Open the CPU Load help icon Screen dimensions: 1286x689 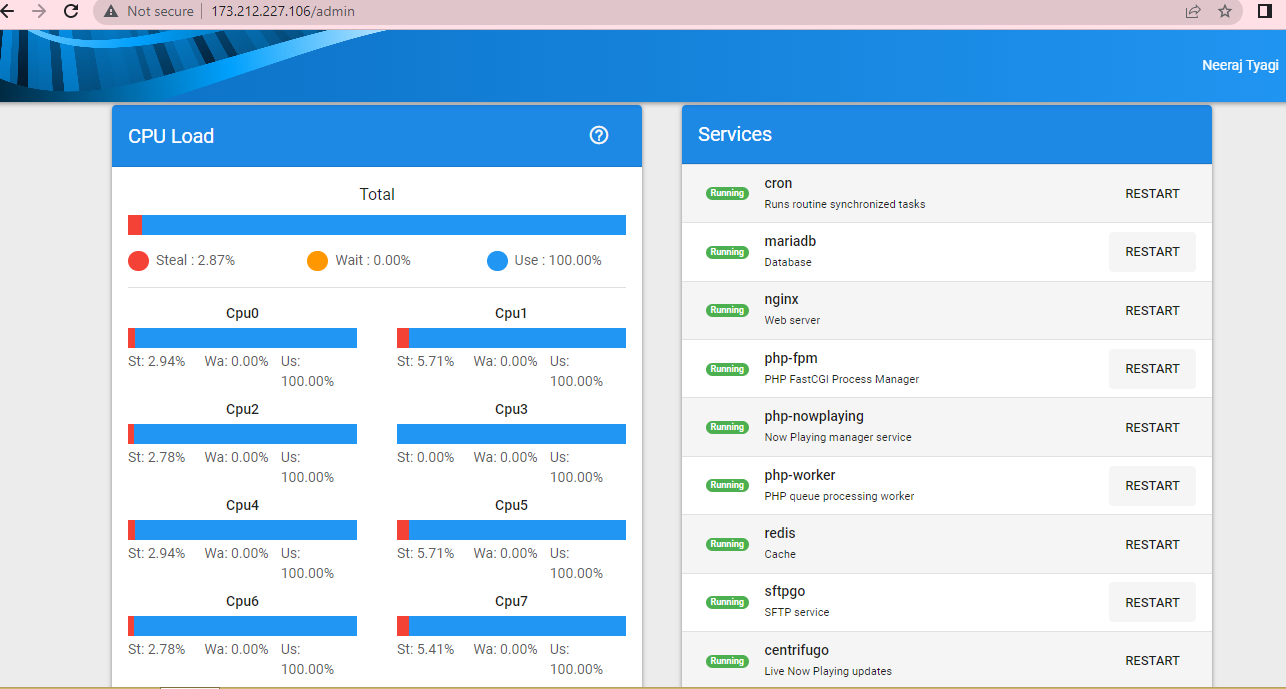[598, 134]
